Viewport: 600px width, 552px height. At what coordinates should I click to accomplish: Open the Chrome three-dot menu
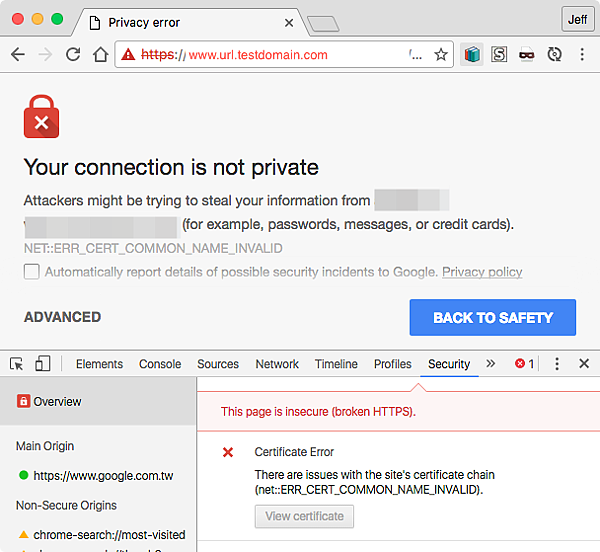click(582, 55)
